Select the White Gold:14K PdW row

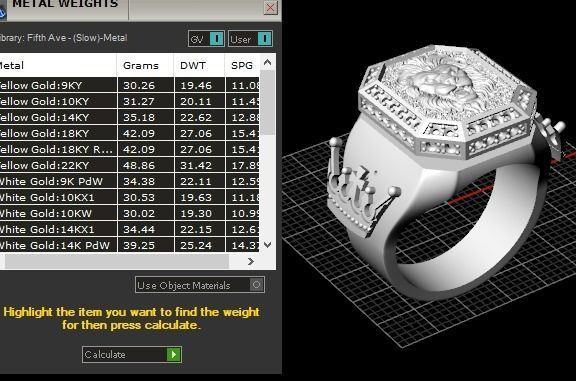(x=129, y=245)
